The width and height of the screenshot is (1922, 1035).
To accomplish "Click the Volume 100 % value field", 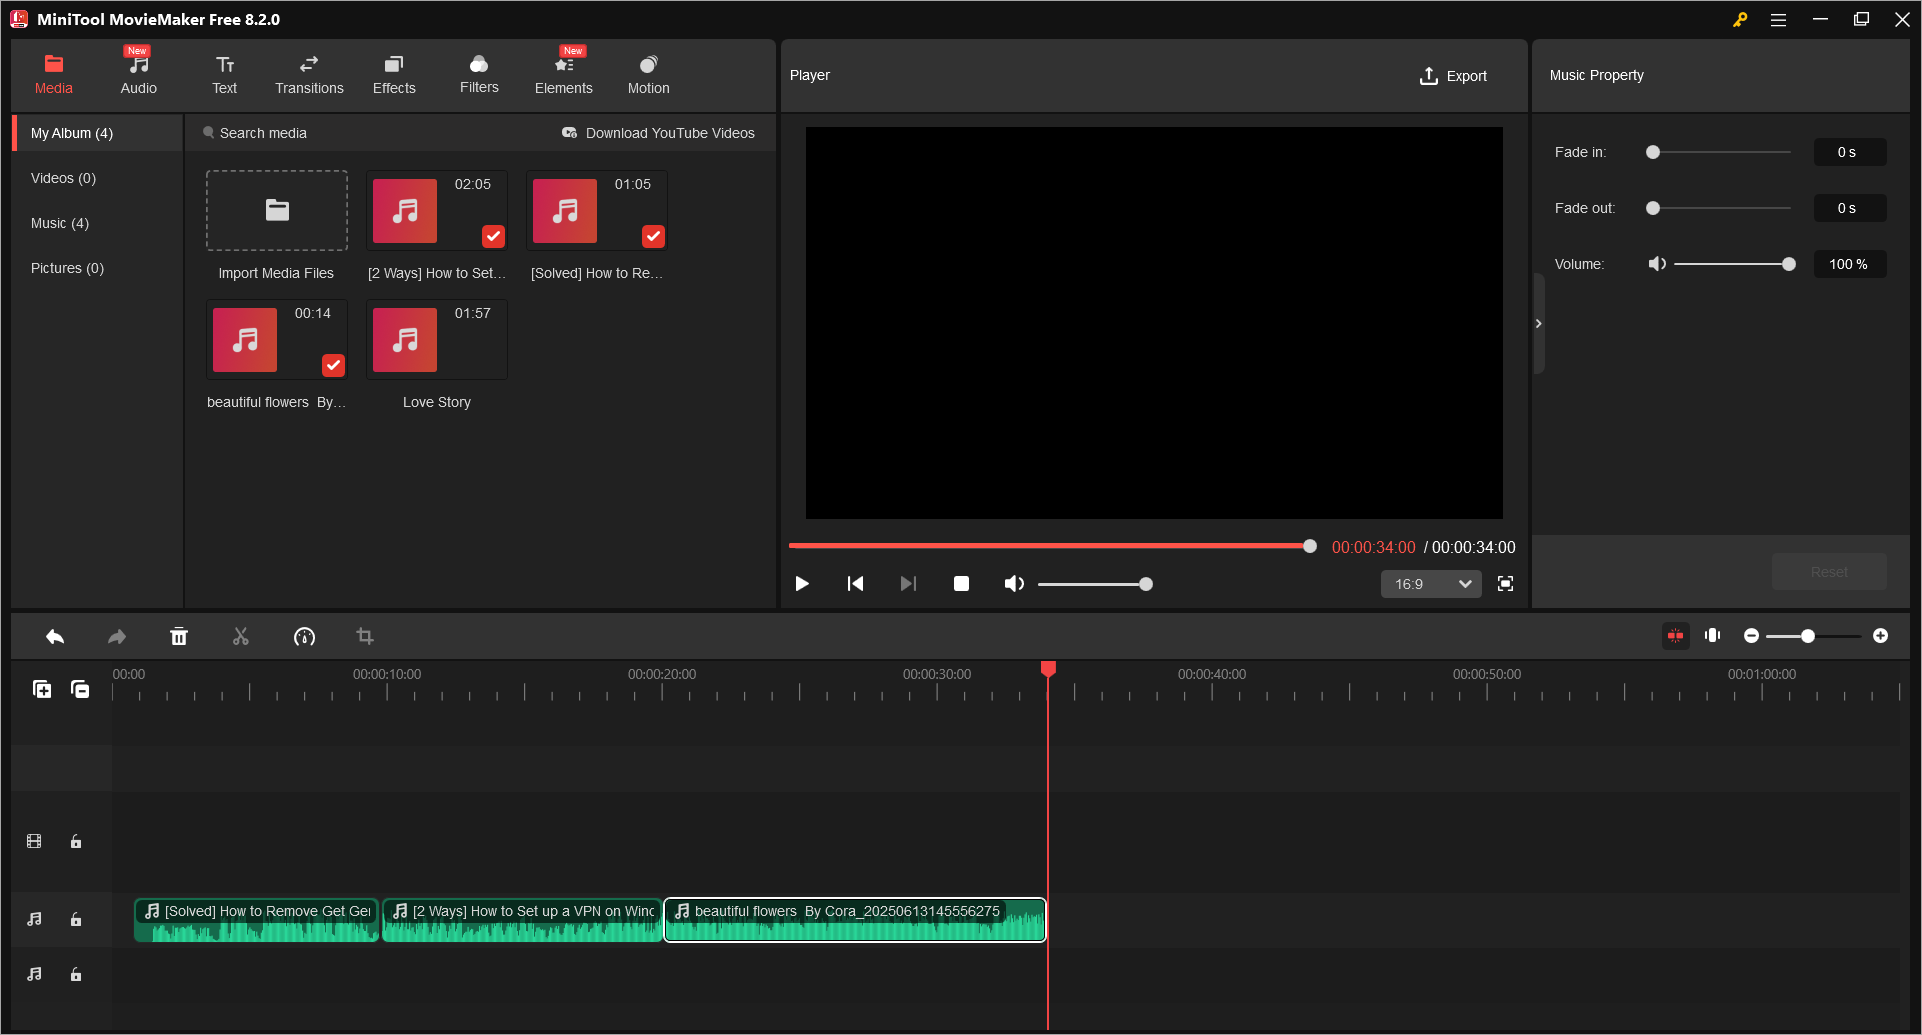I will pyautogui.click(x=1850, y=264).
